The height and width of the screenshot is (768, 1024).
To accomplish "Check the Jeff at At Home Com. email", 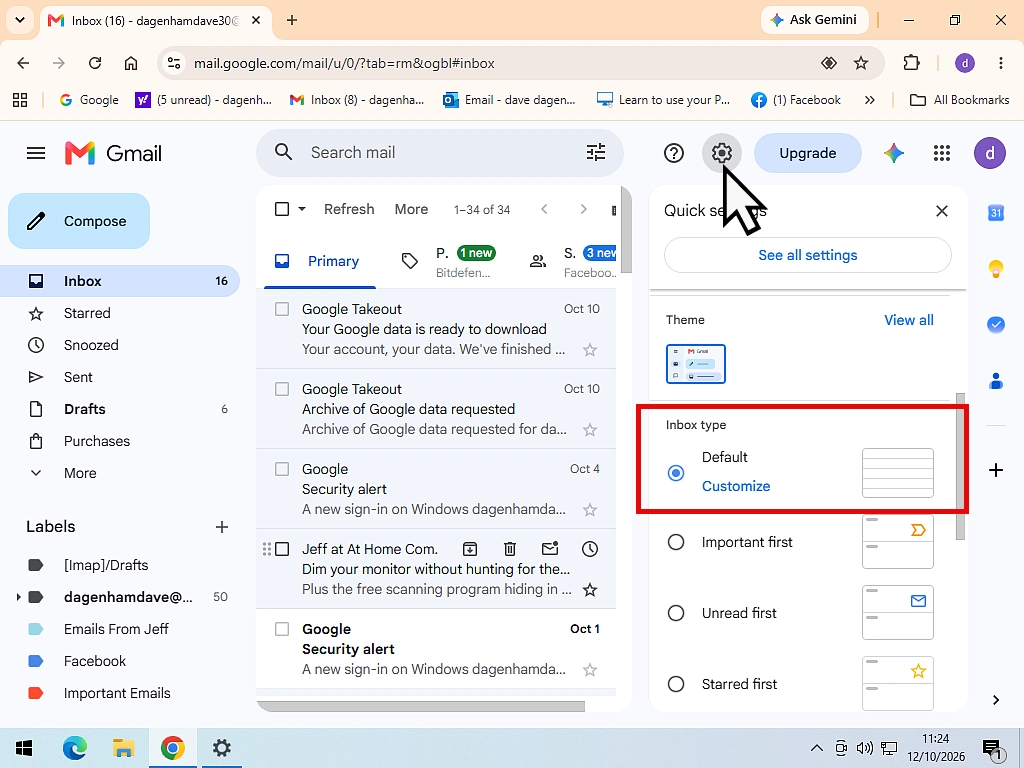I will pos(282,549).
